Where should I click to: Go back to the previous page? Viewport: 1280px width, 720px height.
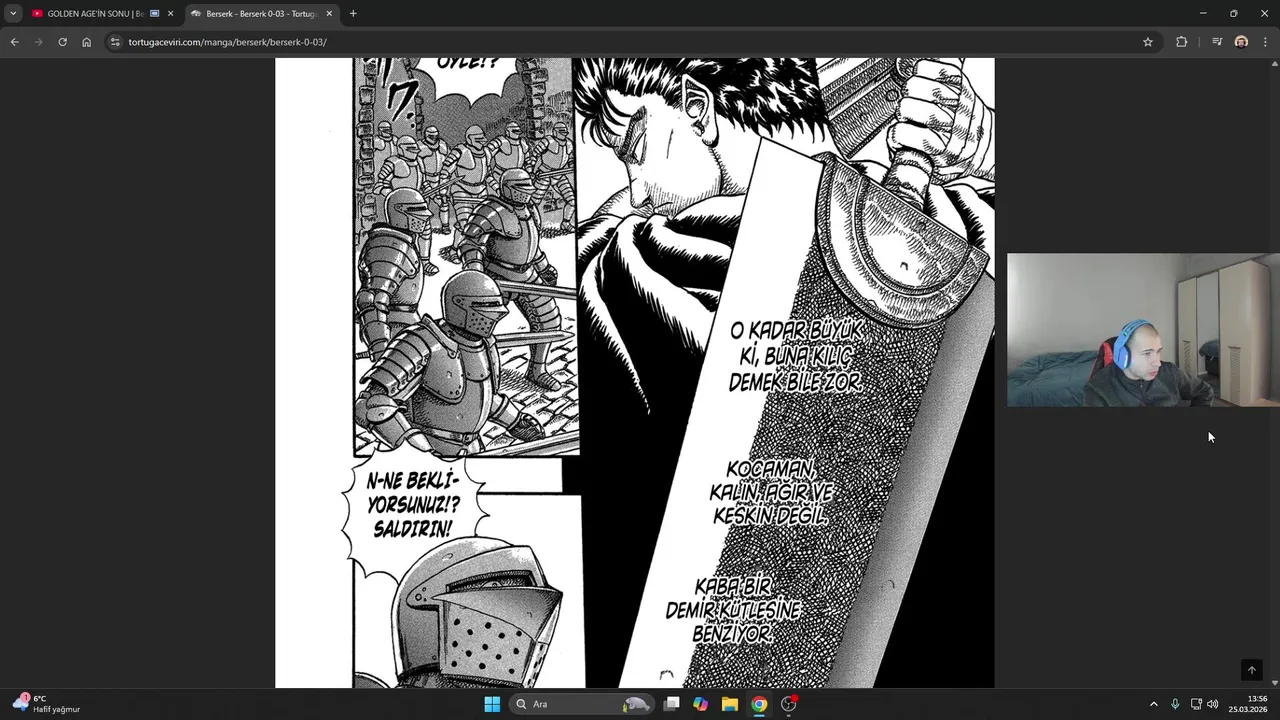click(x=14, y=42)
